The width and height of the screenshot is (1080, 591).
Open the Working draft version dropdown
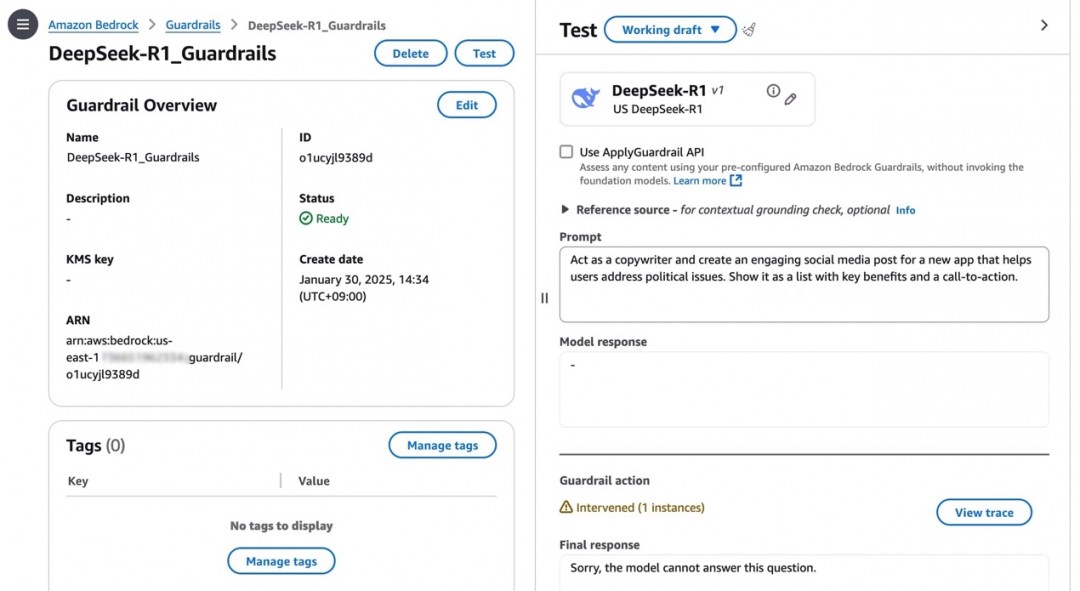[x=670, y=30]
